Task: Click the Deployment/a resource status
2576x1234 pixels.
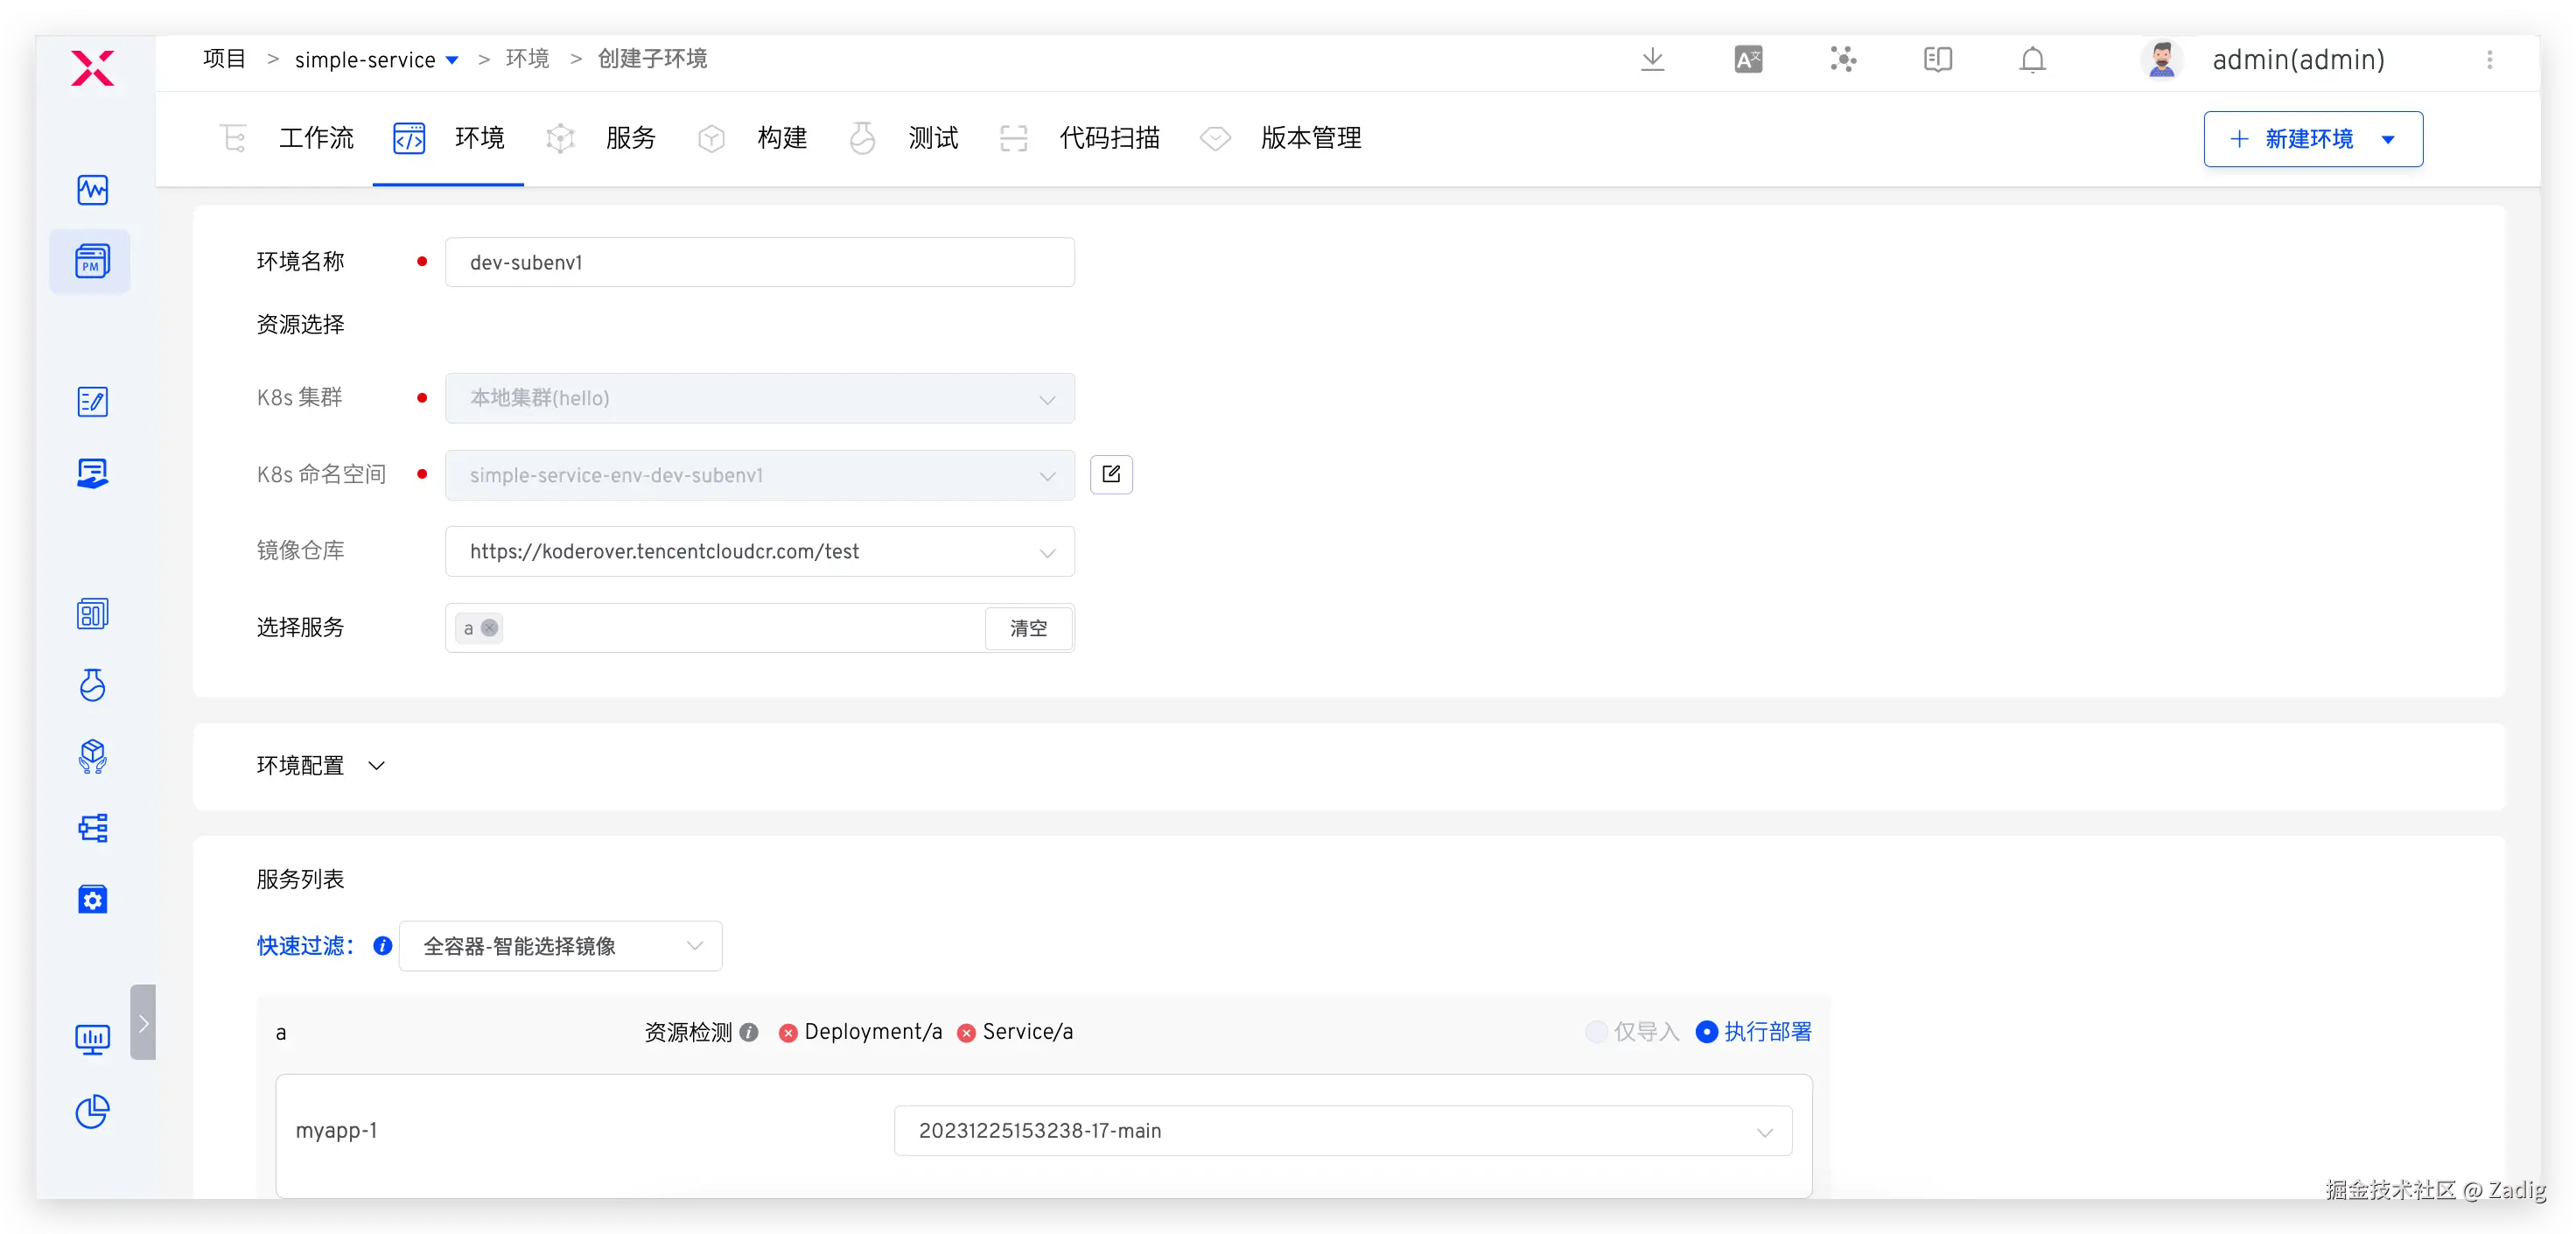Action: pos(861,1032)
